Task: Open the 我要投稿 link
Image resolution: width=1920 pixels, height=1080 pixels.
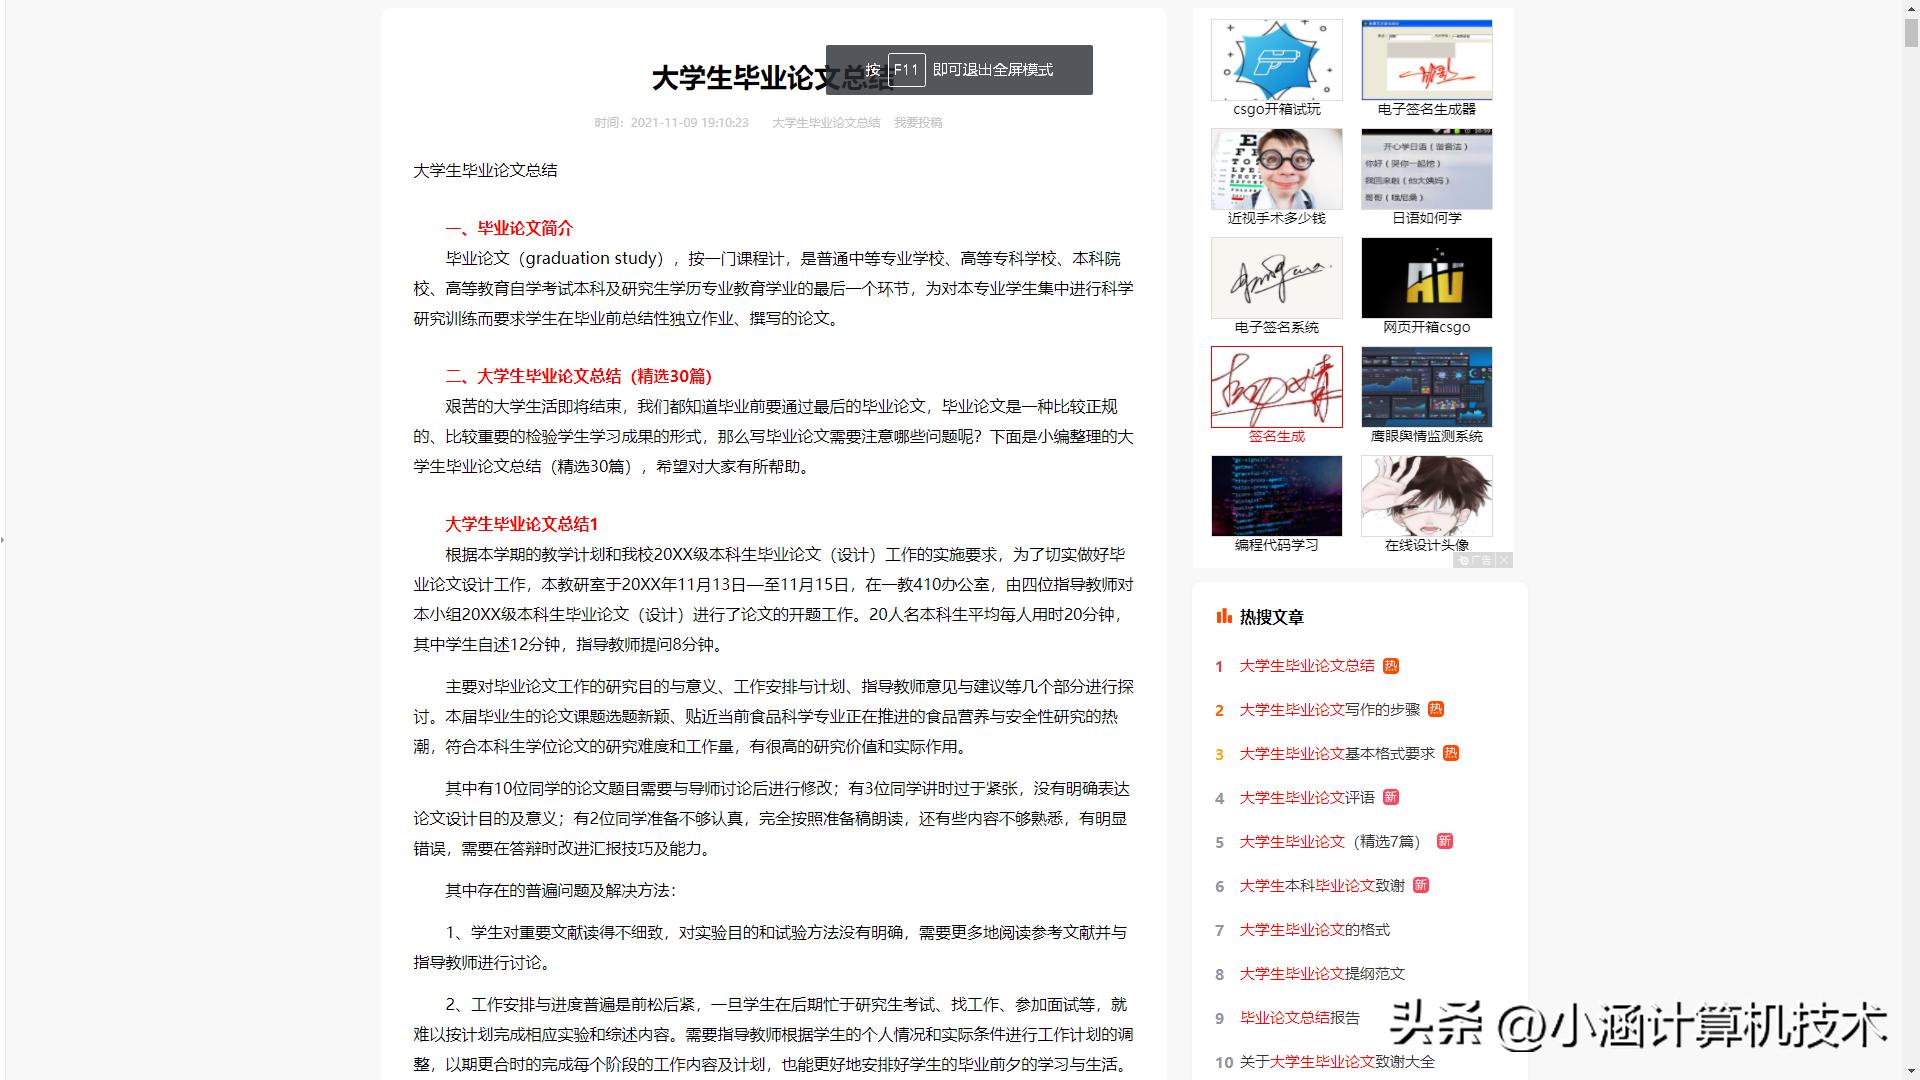Action: [x=918, y=122]
